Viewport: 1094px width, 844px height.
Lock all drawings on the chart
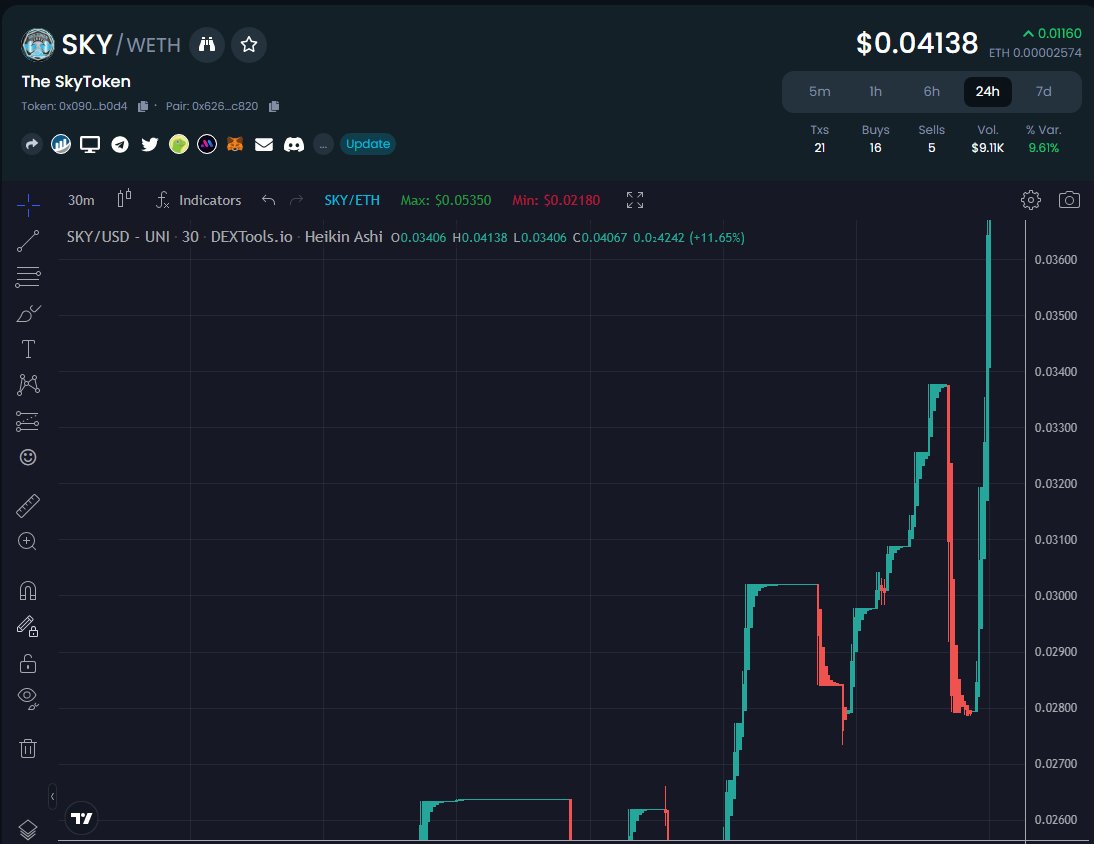[x=28, y=663]
